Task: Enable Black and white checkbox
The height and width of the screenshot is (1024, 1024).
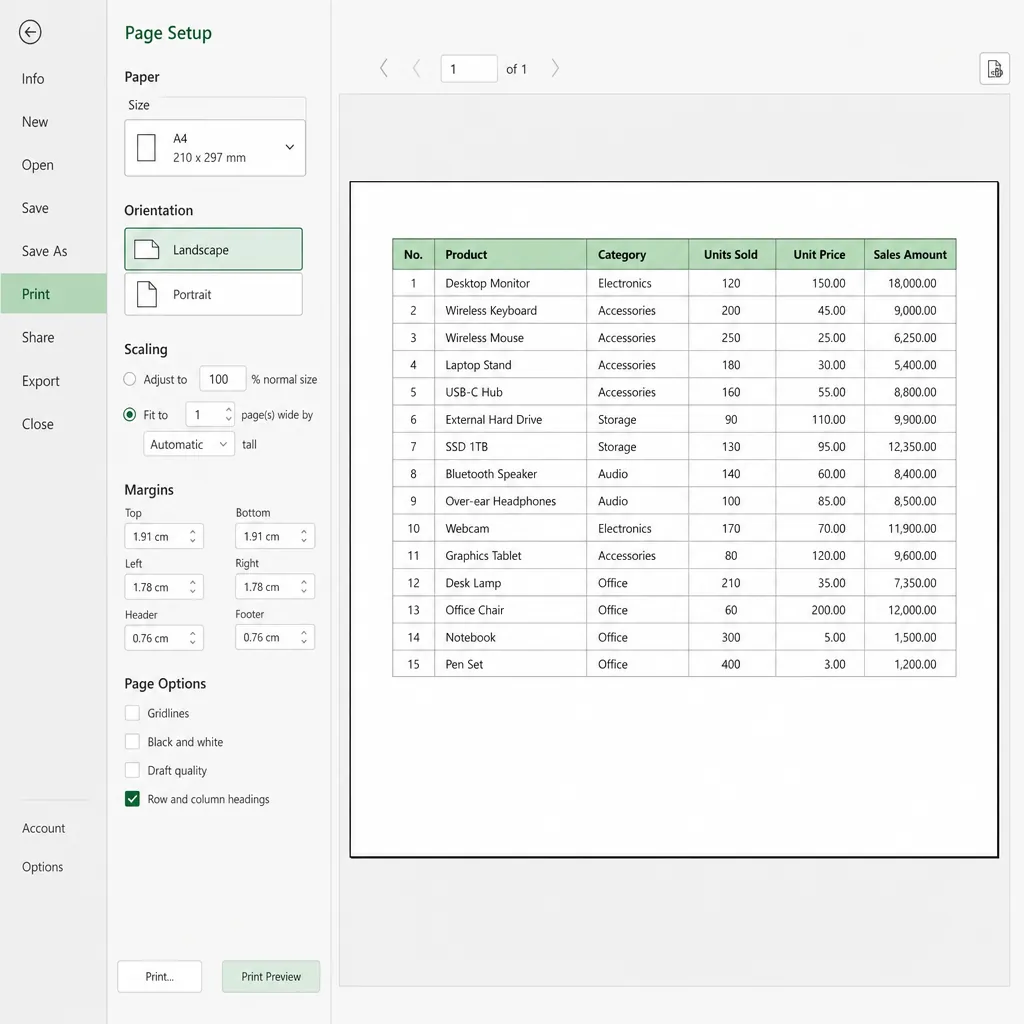Action: (x=132, y=742)
